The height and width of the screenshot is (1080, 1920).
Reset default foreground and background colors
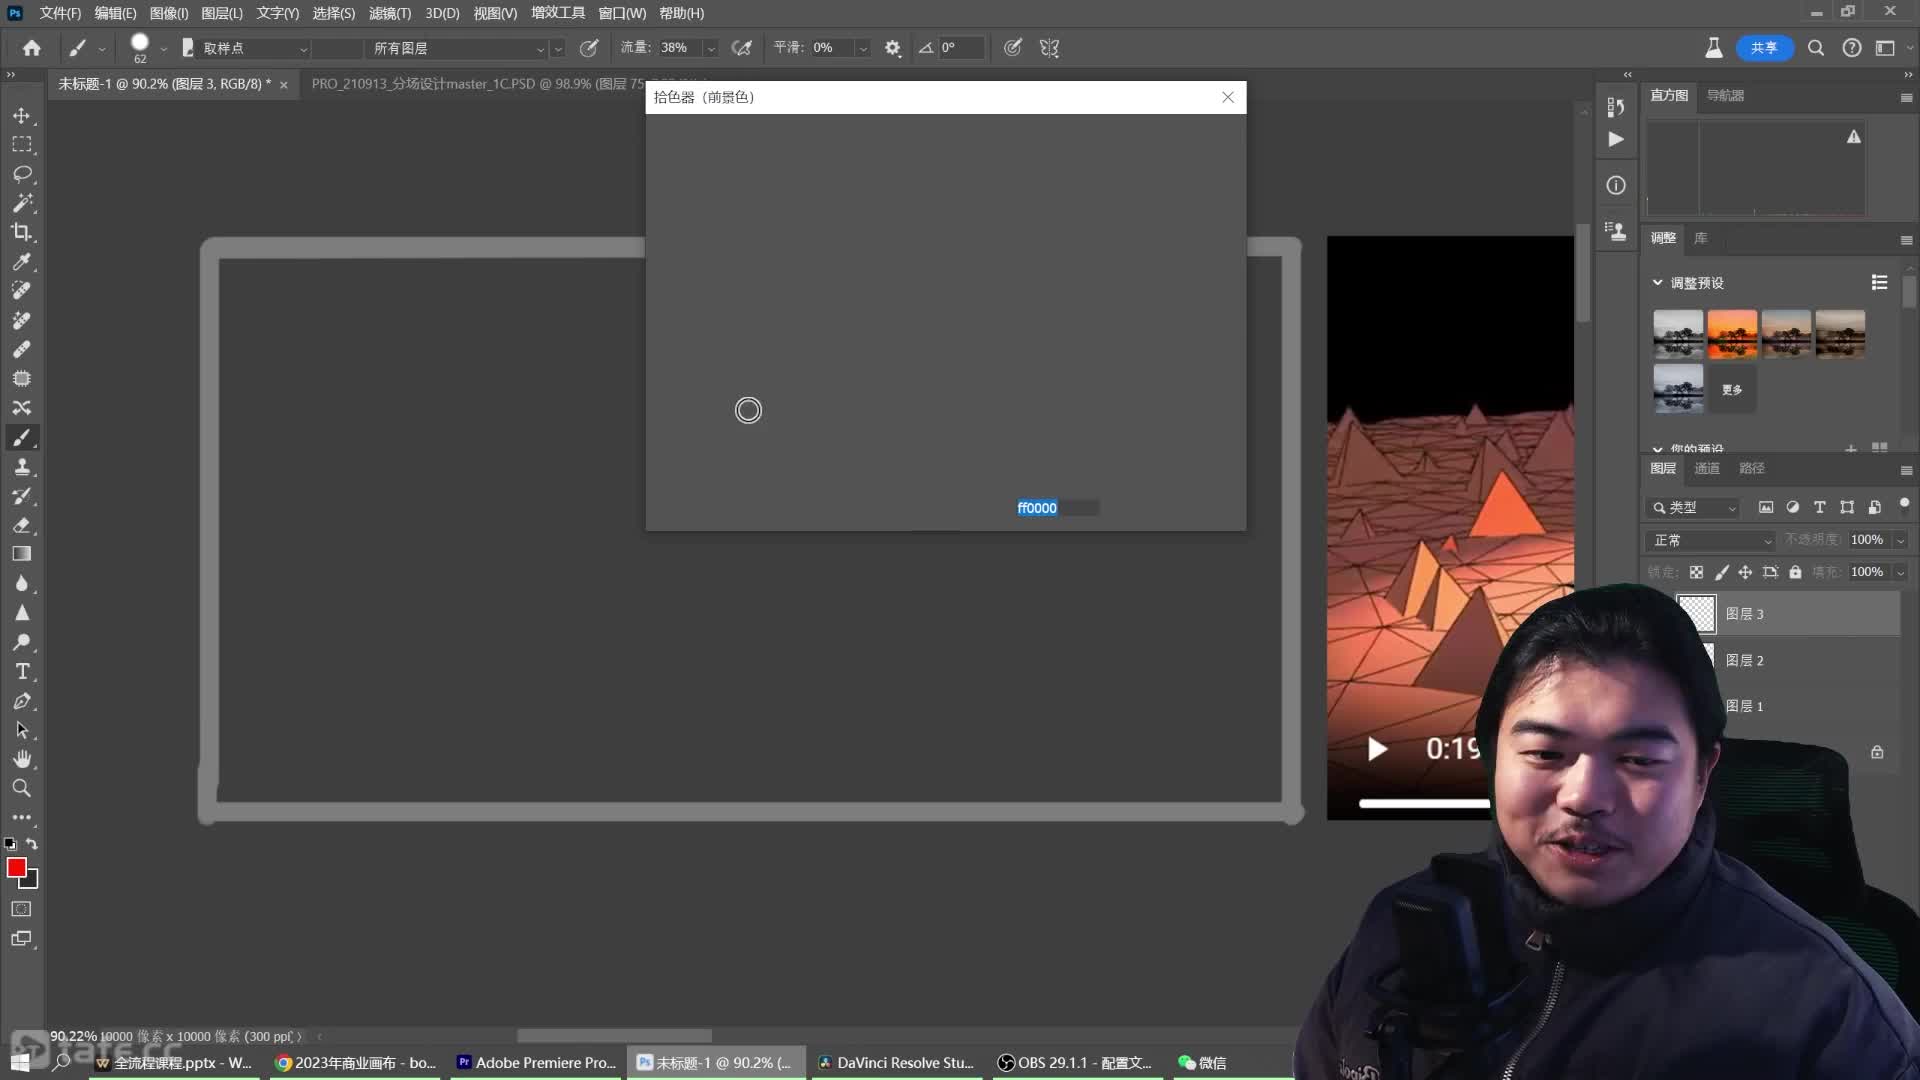click(x=10, y=844)
